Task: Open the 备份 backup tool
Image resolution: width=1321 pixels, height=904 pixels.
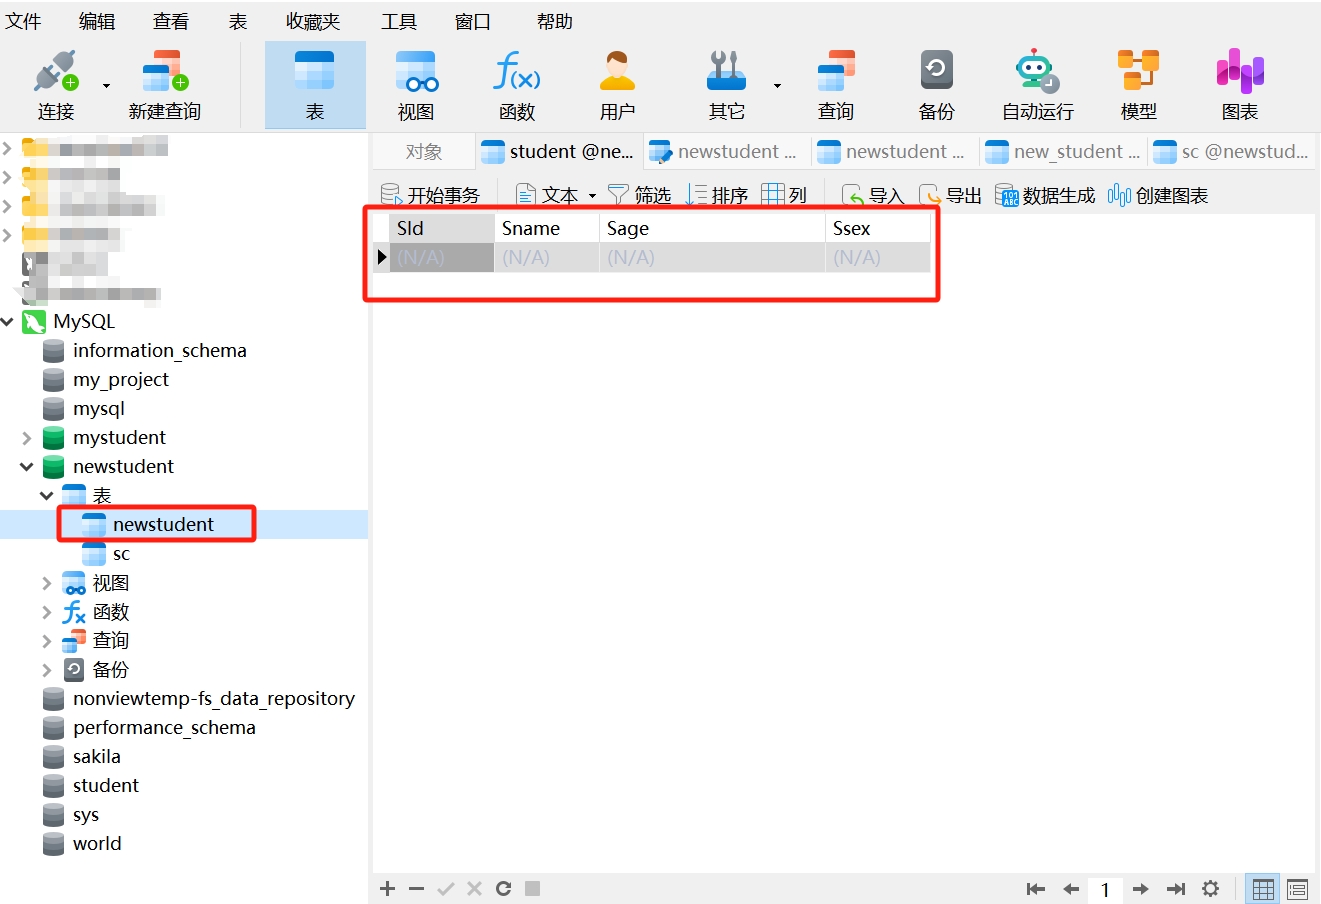Action: 936,86
